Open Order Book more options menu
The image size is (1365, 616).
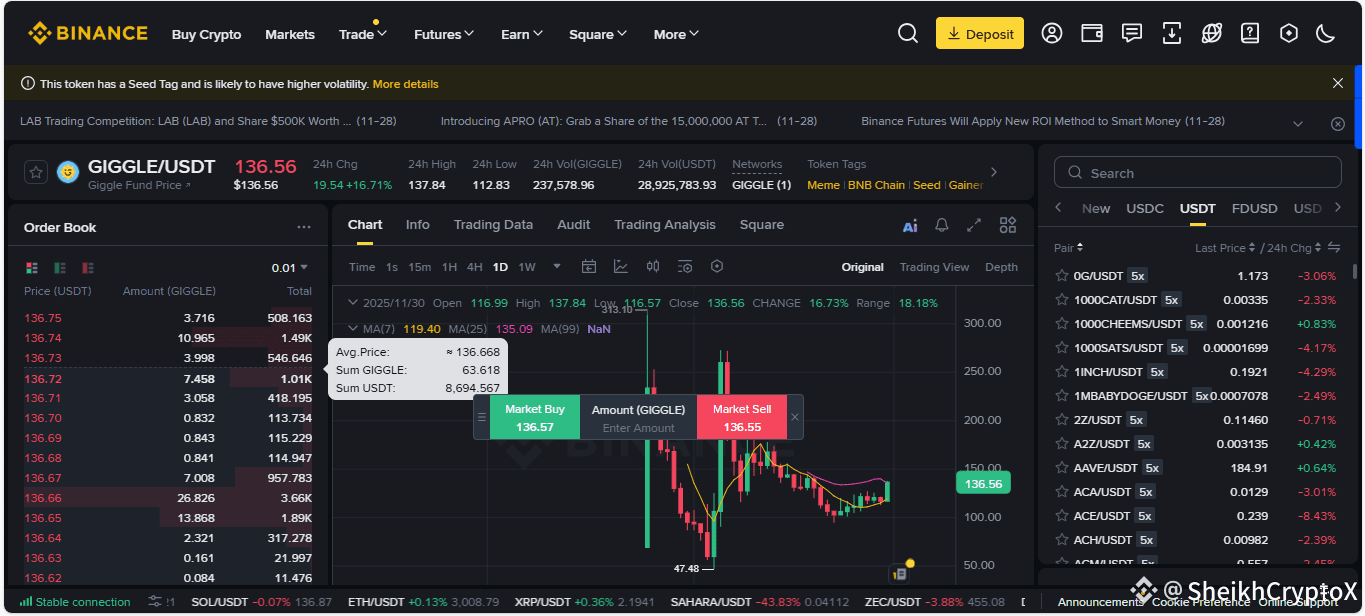coord(304,228)
